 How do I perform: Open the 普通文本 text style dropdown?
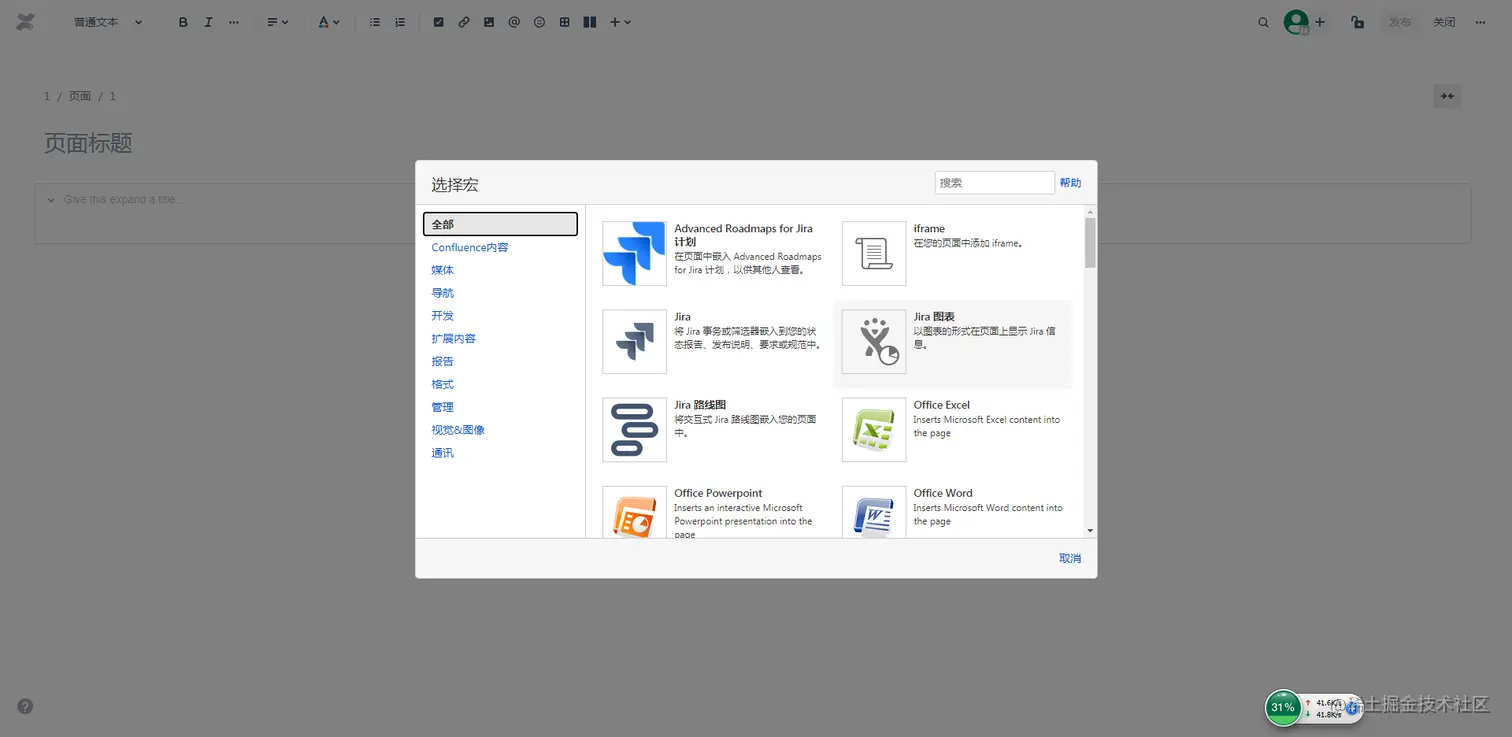point(107,22)
